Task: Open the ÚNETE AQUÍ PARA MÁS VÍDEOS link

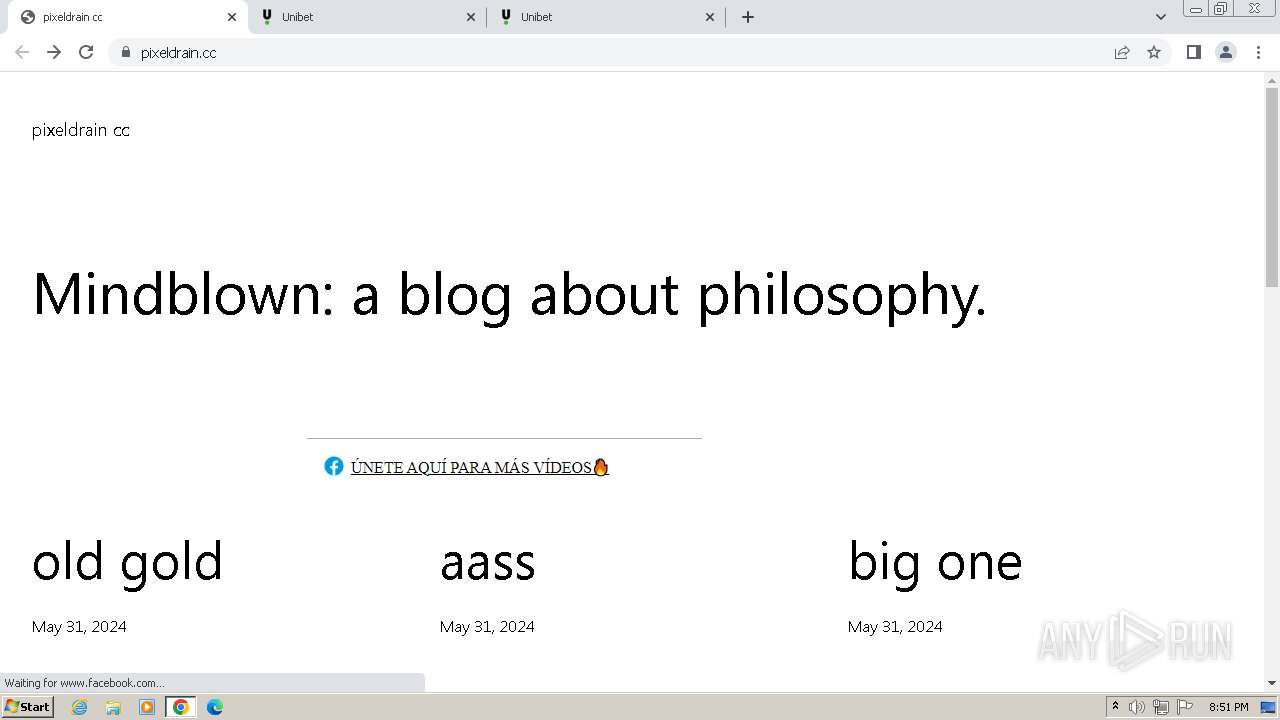Action: click(x=480, y=467)
